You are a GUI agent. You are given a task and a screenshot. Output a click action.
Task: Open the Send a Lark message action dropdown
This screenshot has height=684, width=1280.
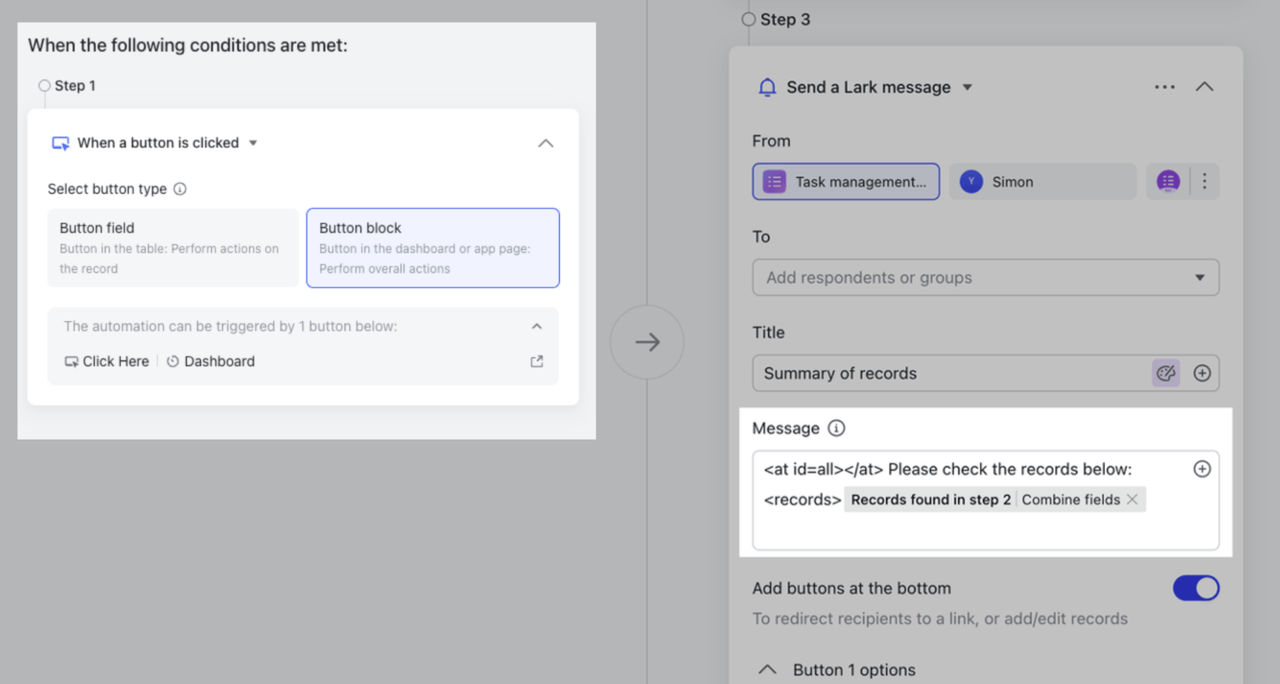(x=967, y=87)
